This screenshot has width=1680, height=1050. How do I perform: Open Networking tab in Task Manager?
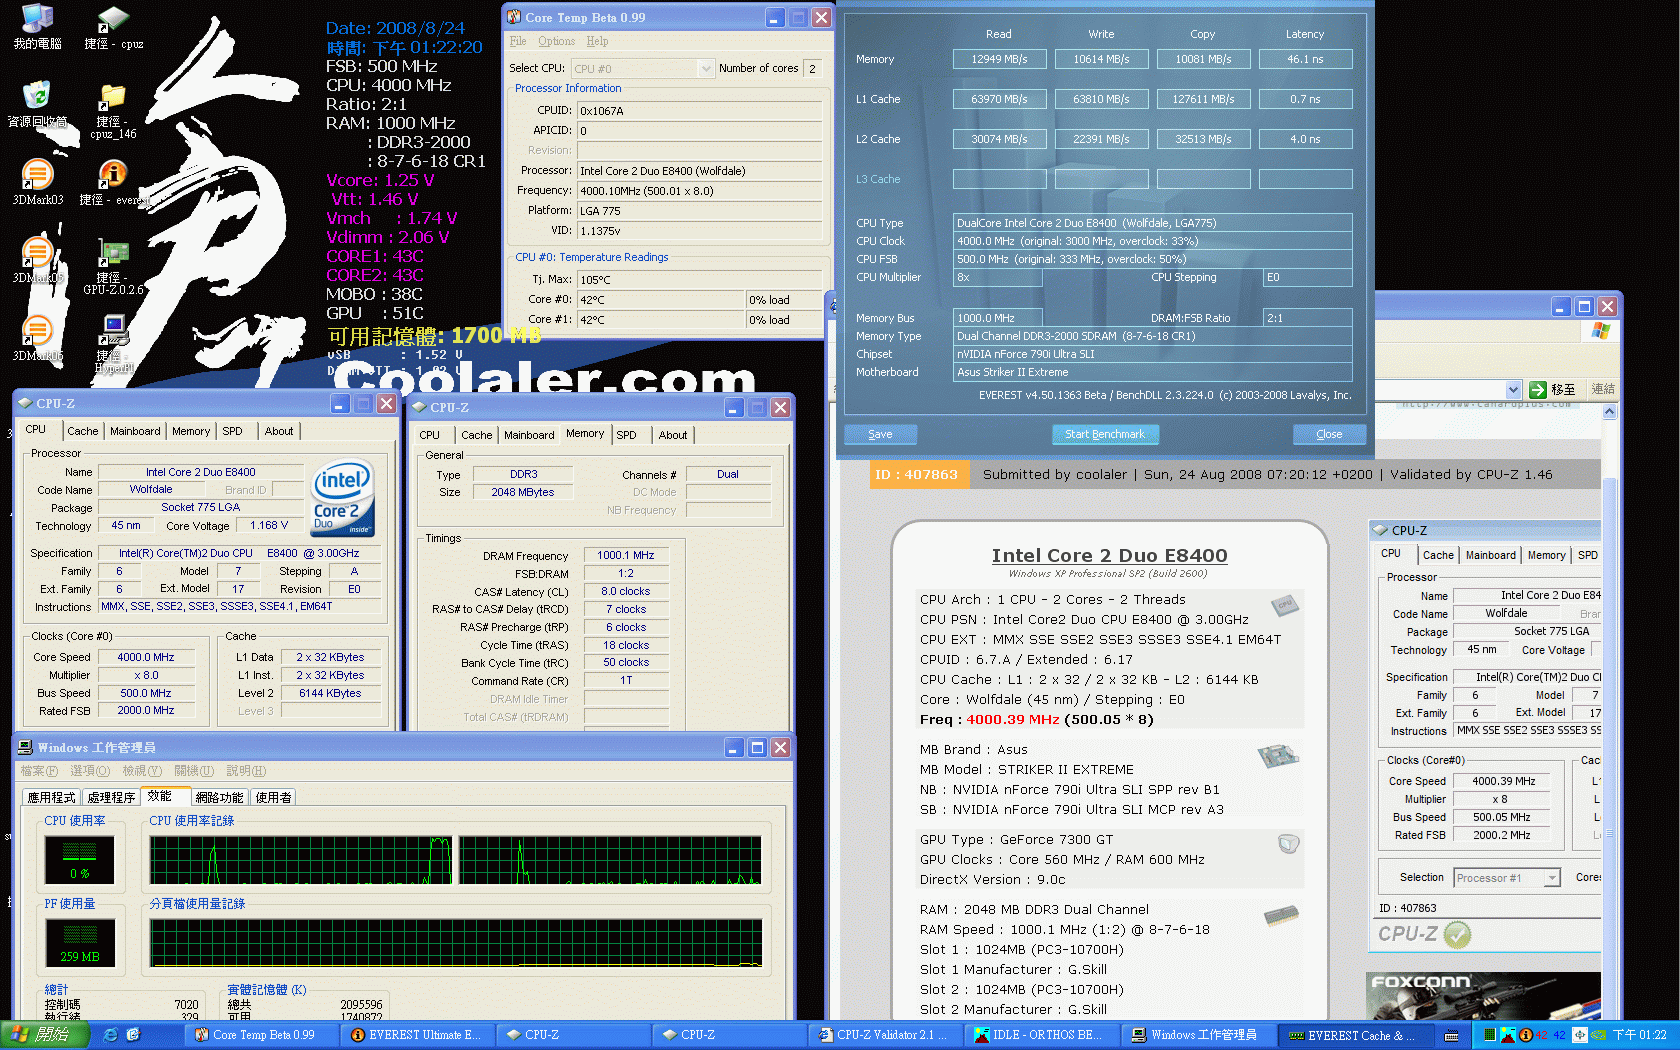tap(219, 797)
